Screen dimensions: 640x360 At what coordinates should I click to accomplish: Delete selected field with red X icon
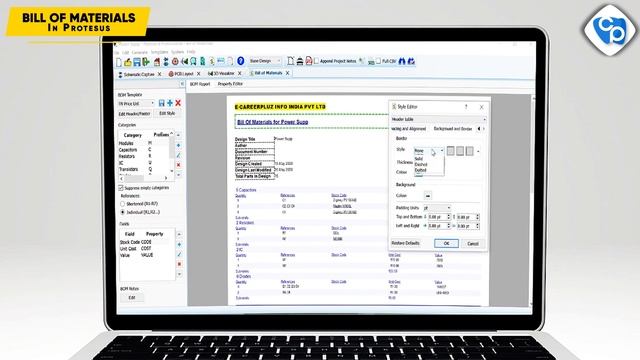pos(179,264)
